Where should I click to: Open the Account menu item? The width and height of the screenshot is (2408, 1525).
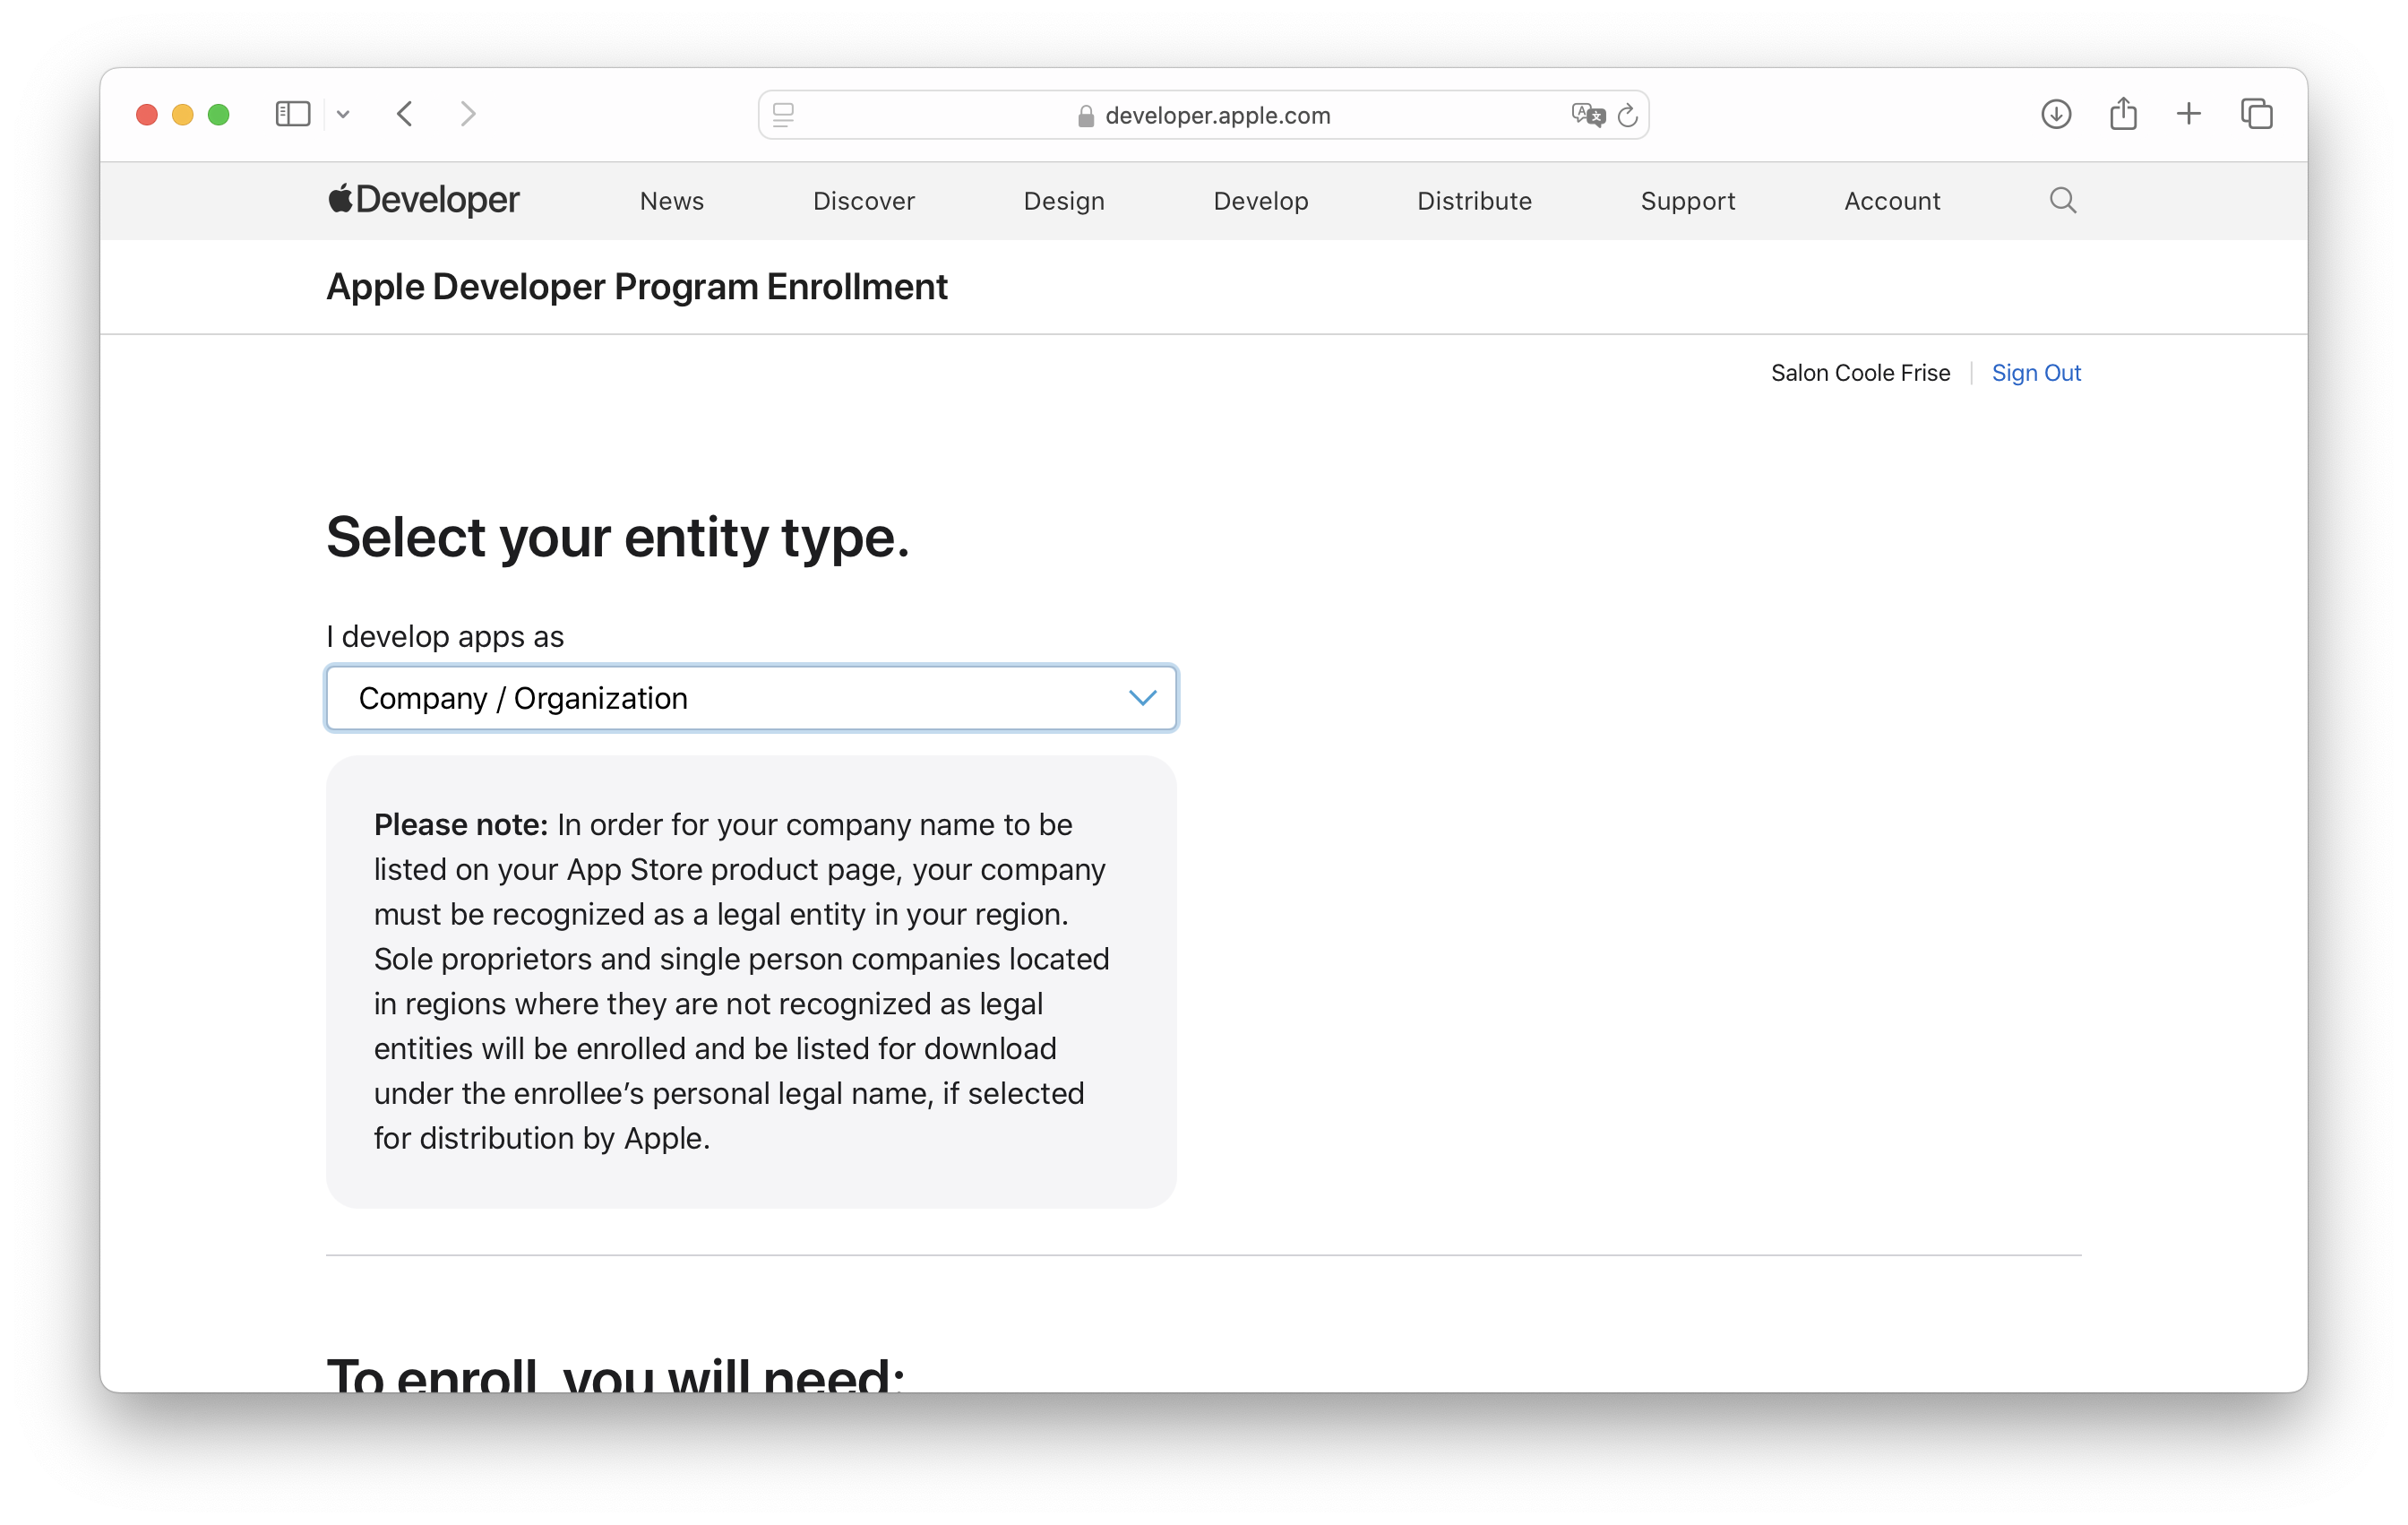click(1892, 201)
